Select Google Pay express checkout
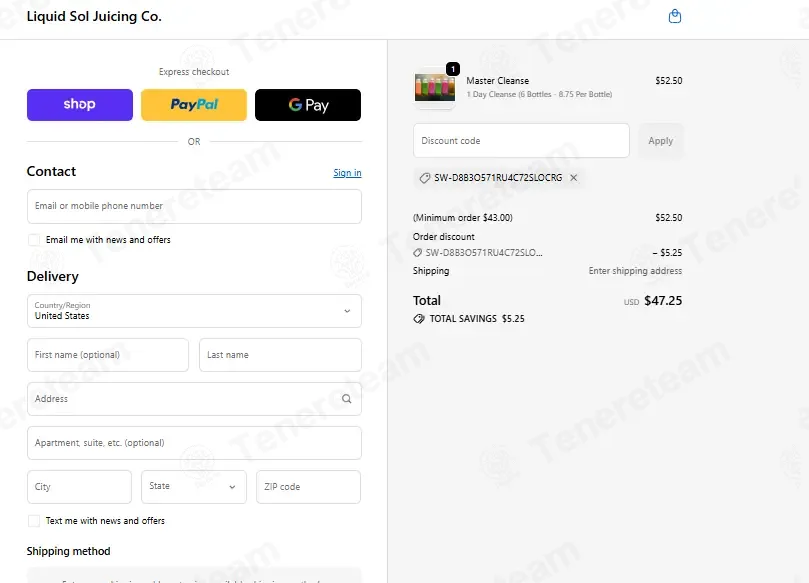This screenshot has height=583, width=809. 308,105
